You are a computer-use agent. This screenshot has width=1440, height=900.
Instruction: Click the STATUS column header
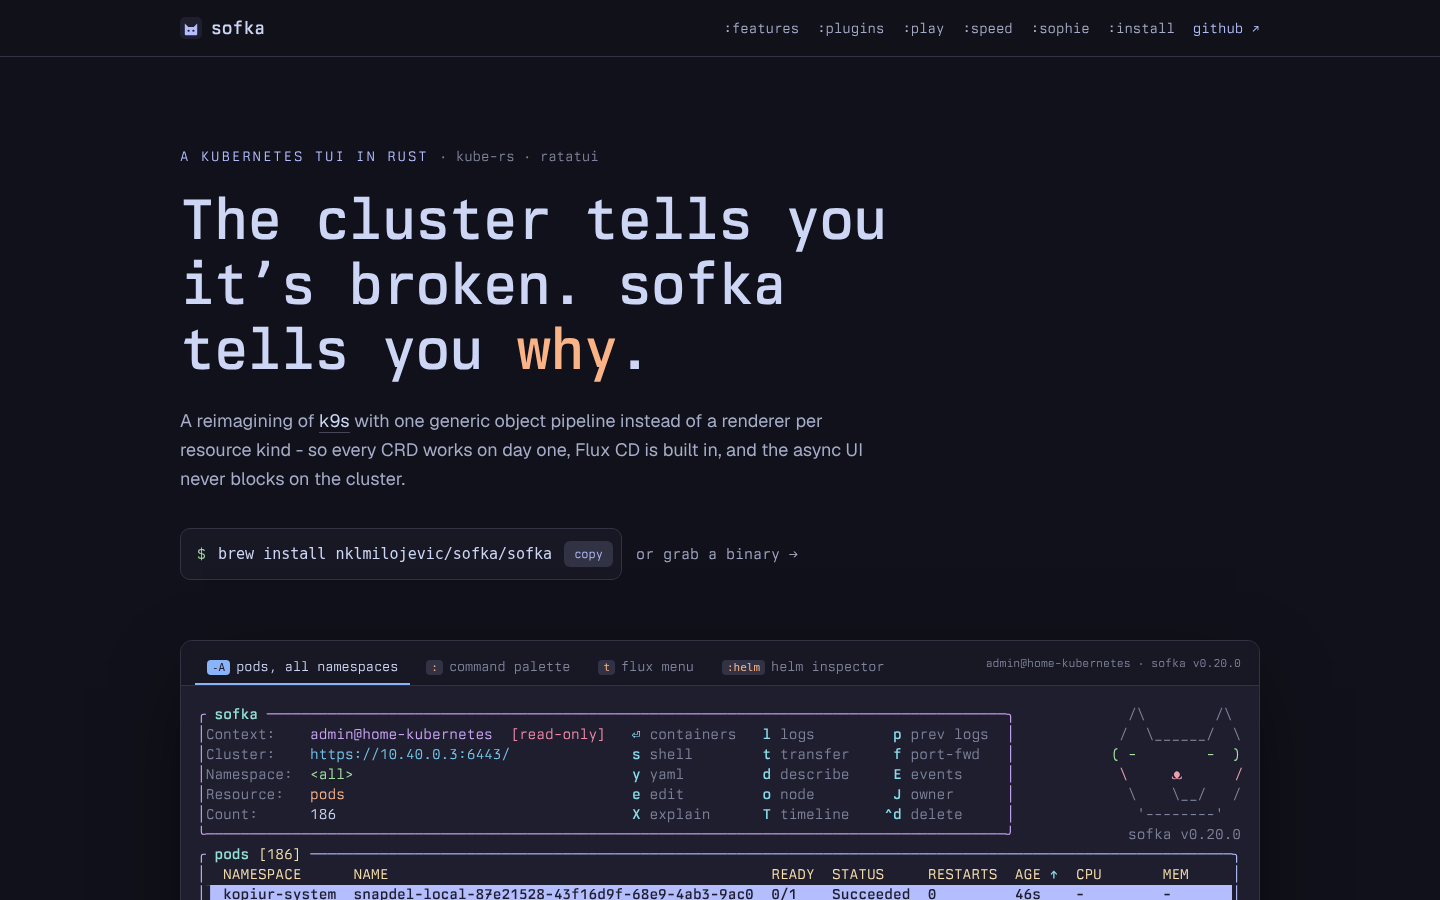(x=858, y=874)
